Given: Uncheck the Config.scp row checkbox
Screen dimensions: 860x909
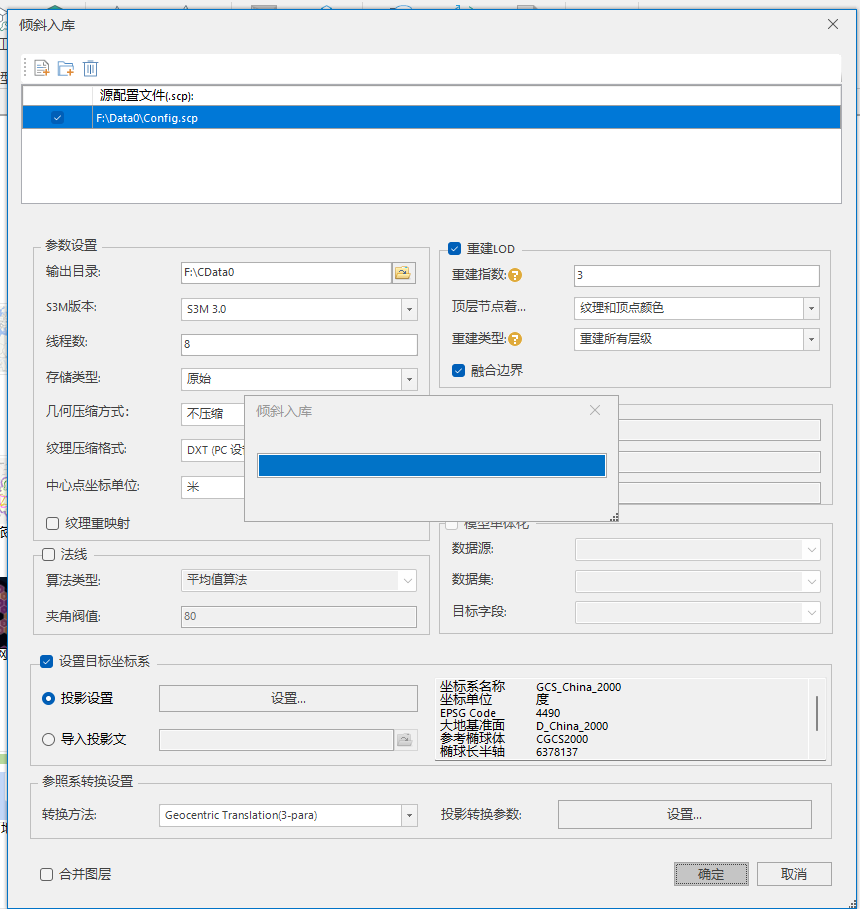Looking at the screenshot, I should click(x=57, y=118).
